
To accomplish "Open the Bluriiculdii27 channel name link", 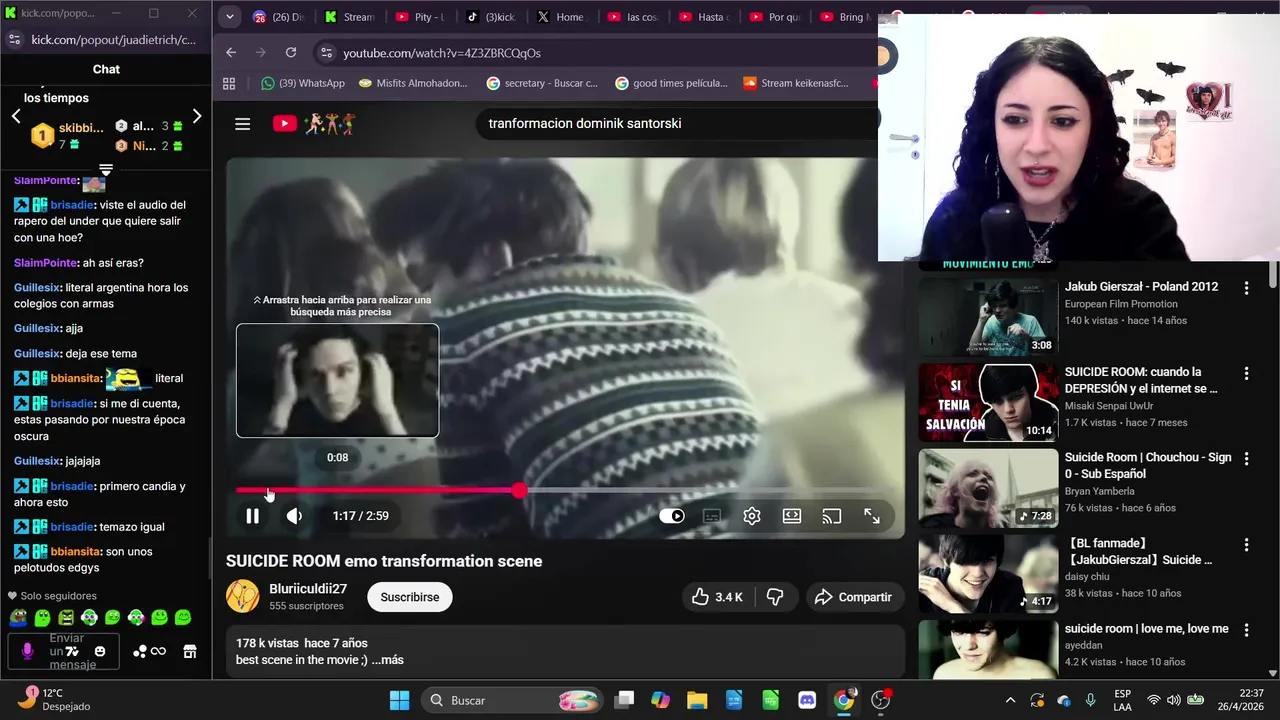I will (308, 589).
